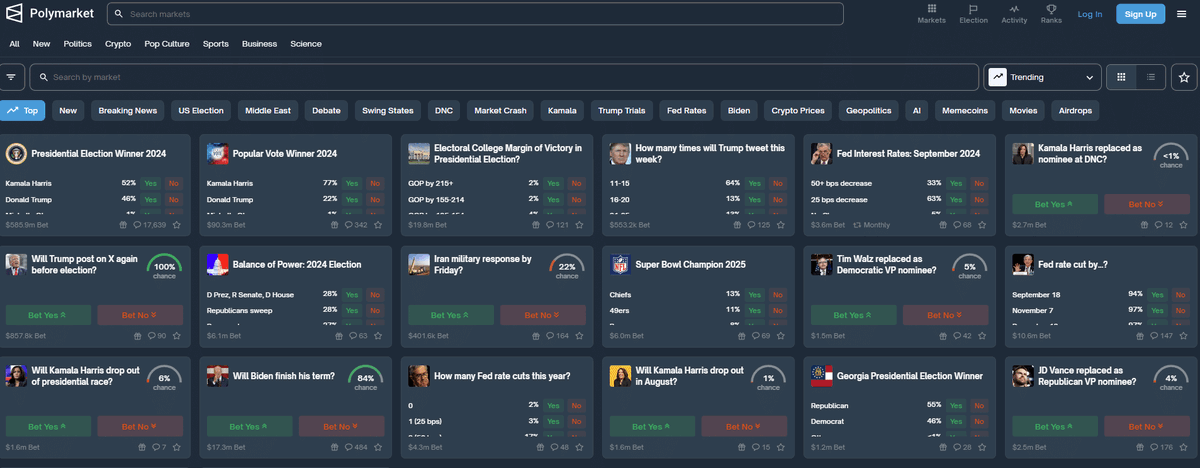Click the 22% chance gauge on Iran response
This screenshot has height=468, width=1200.
click(x=567, y=267)
